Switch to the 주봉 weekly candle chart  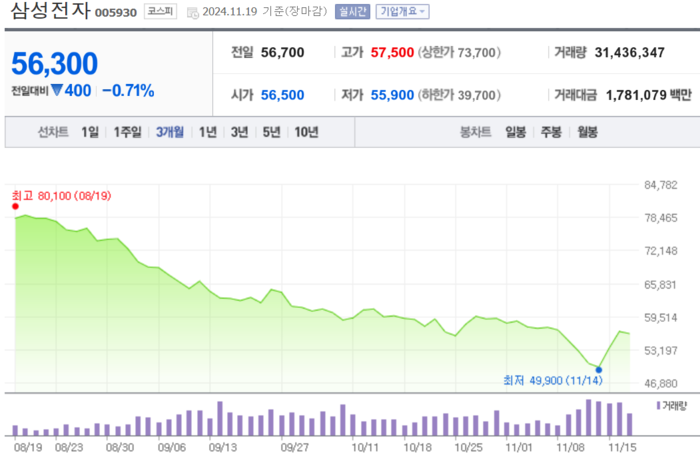(x=551, y=132)
